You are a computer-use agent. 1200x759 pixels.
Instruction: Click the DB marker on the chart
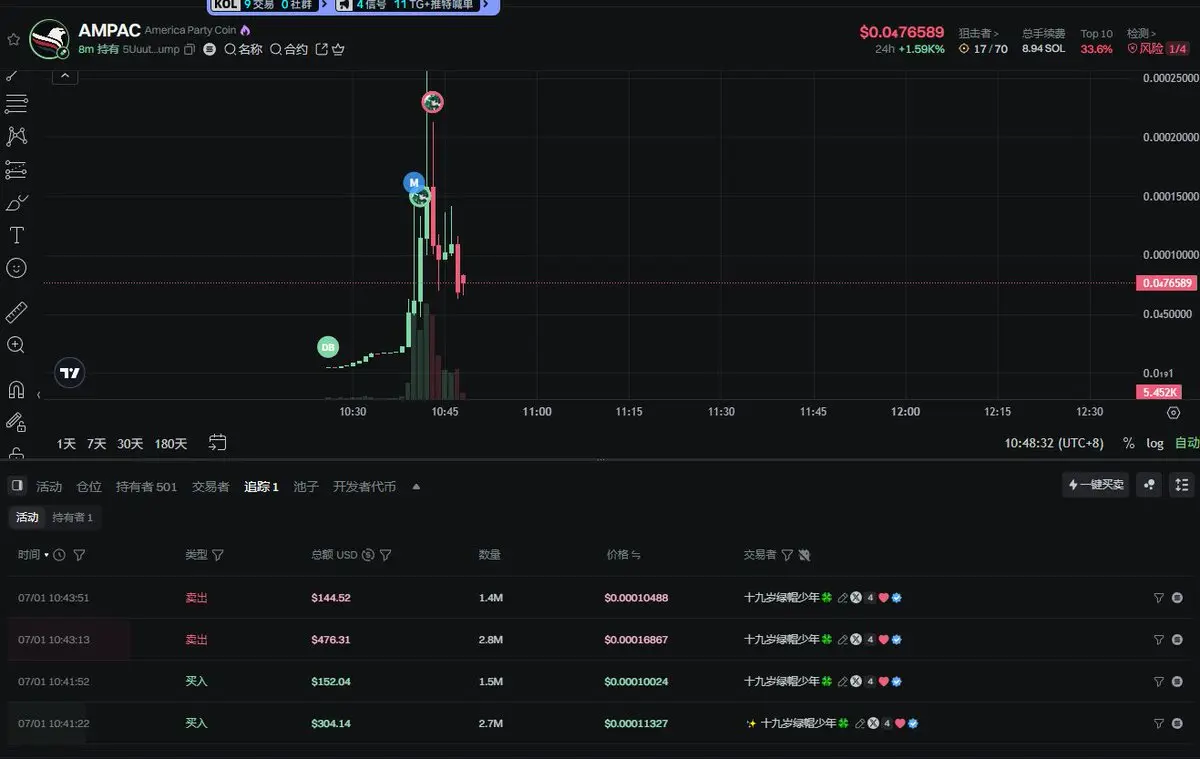(x=328, y=347)
